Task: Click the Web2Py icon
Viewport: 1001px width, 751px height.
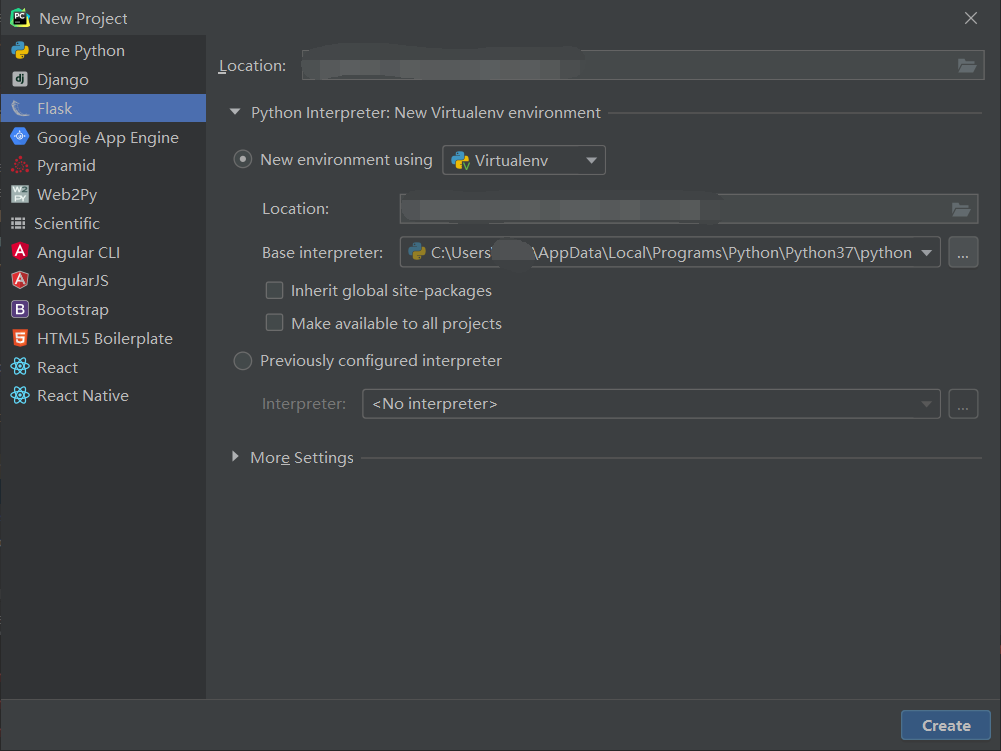Action: (20, 194)
